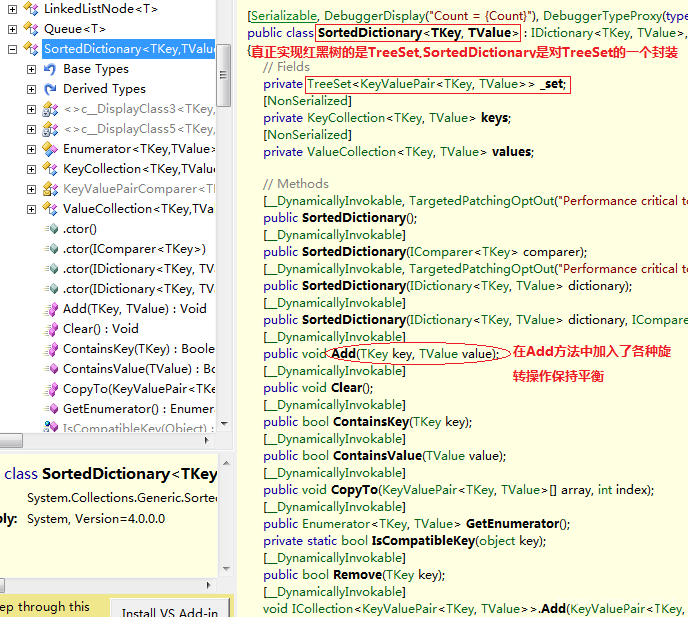Click the info panel scroll down arrow
The width and height of the screenshot is (688, 617).
click(x=226, y=569)
